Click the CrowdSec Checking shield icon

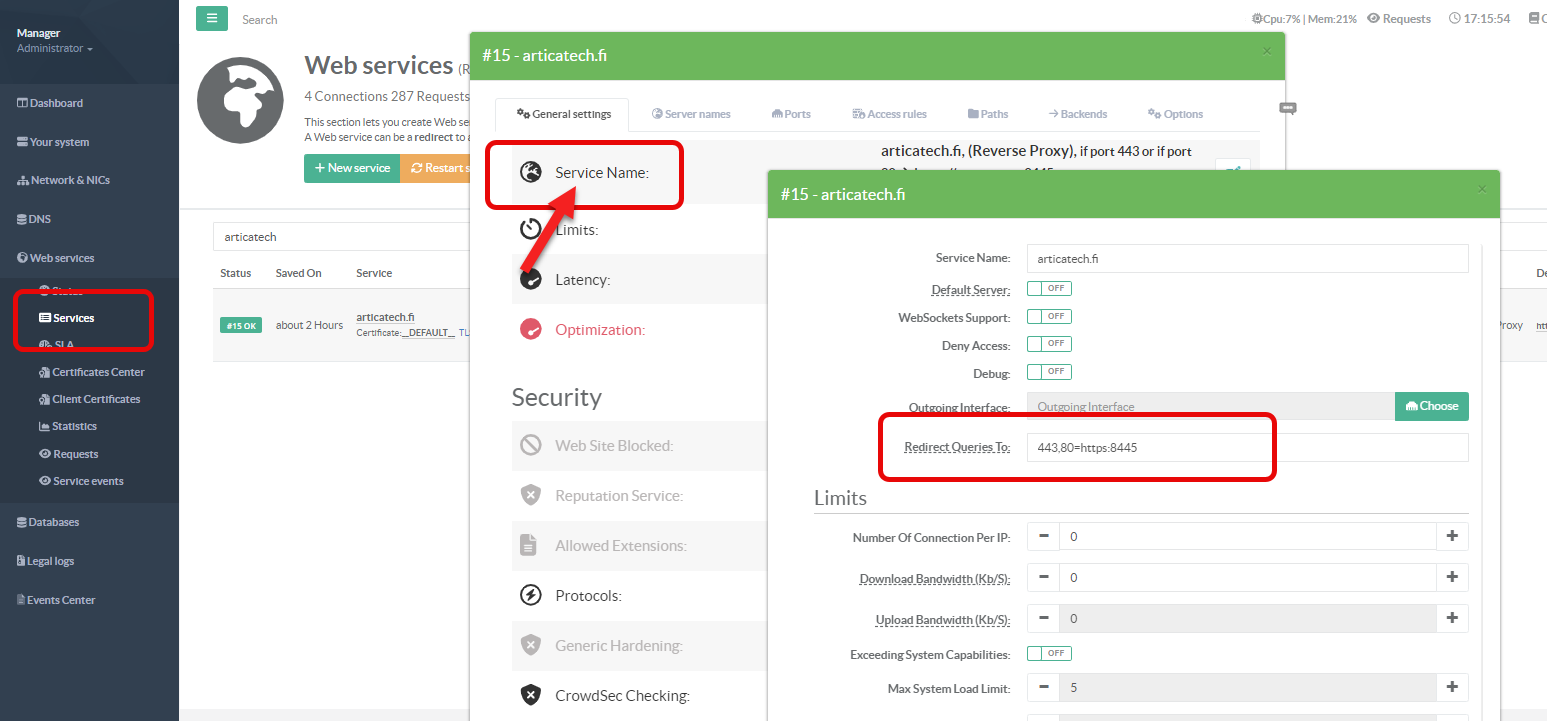point(531,696)
